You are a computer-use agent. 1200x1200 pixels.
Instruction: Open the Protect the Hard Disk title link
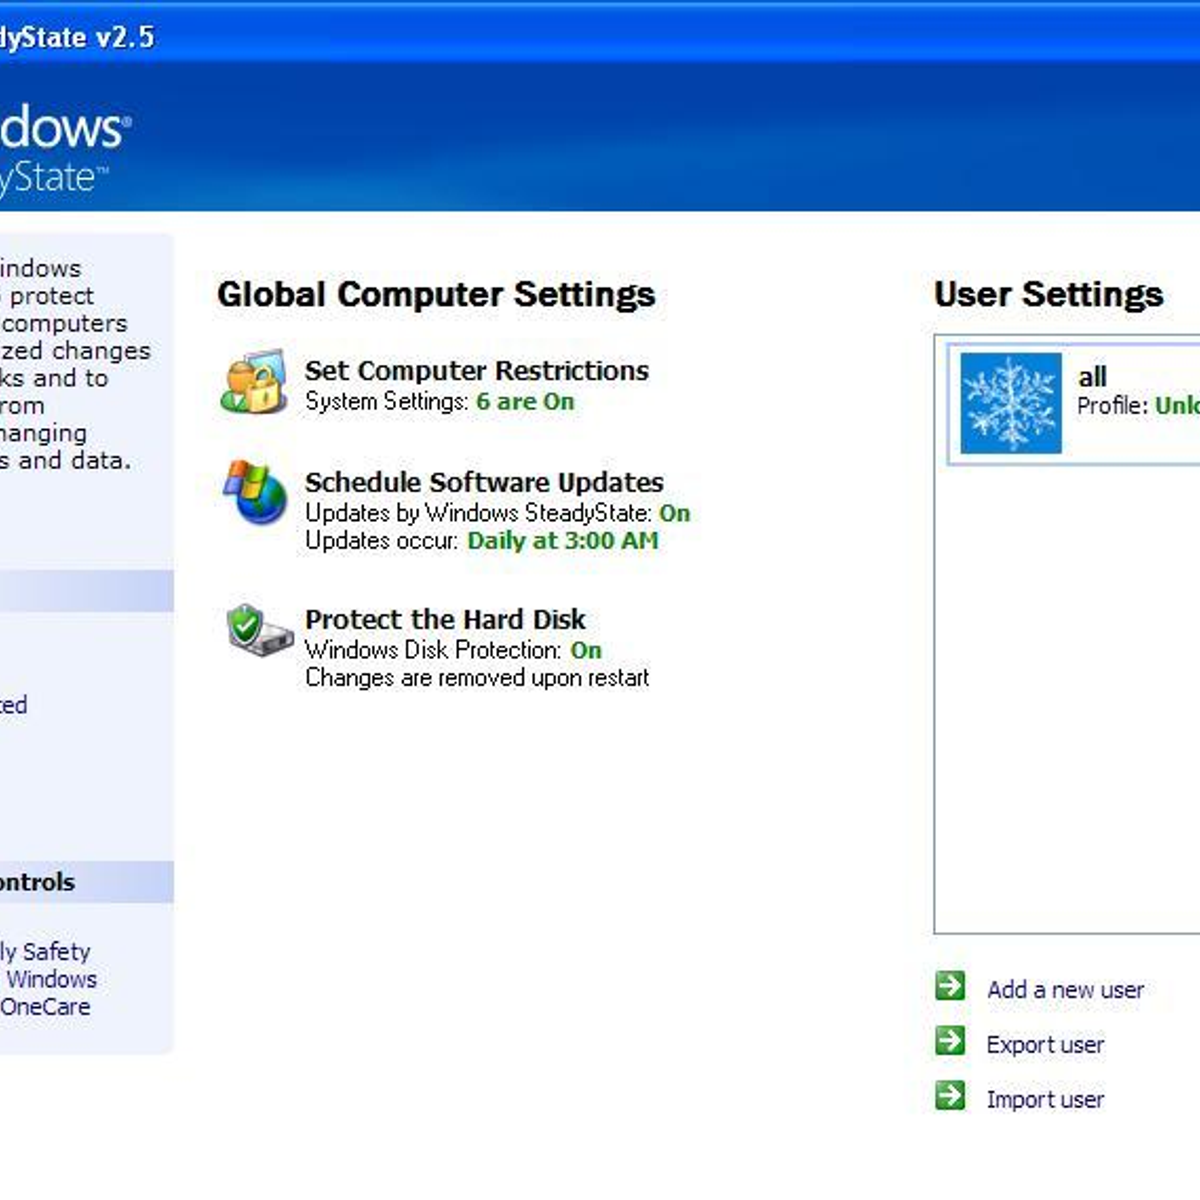[x=445, y=619]
